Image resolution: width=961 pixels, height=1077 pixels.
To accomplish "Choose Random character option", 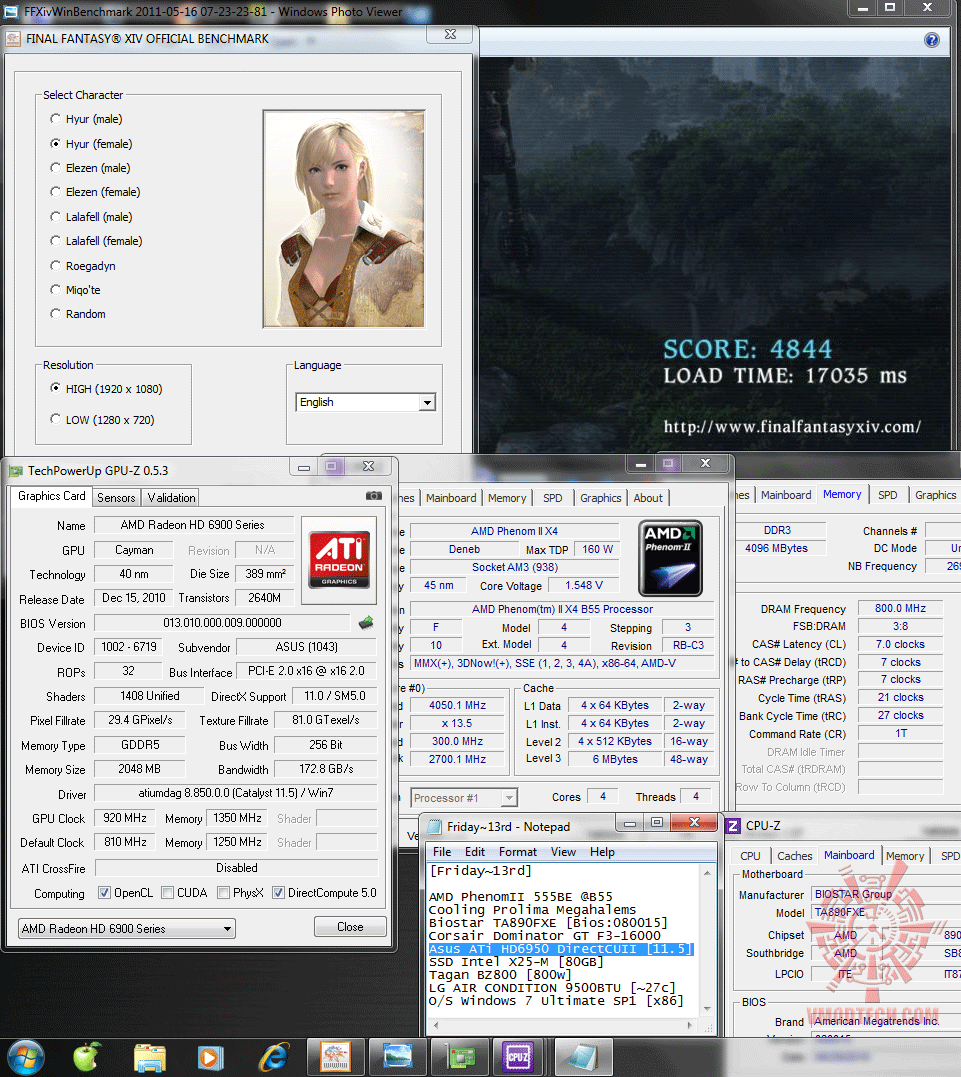I will coord(78,314).
